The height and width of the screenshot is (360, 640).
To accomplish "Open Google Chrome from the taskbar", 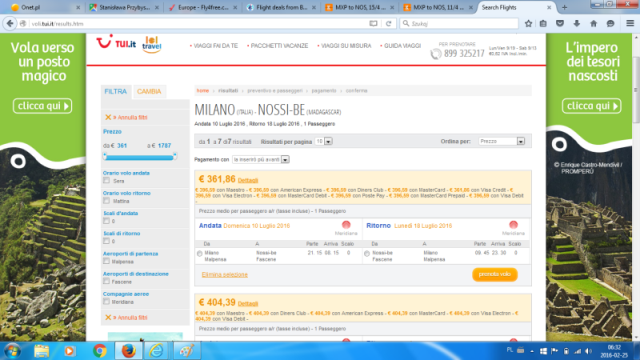I will tap(99, 351).
